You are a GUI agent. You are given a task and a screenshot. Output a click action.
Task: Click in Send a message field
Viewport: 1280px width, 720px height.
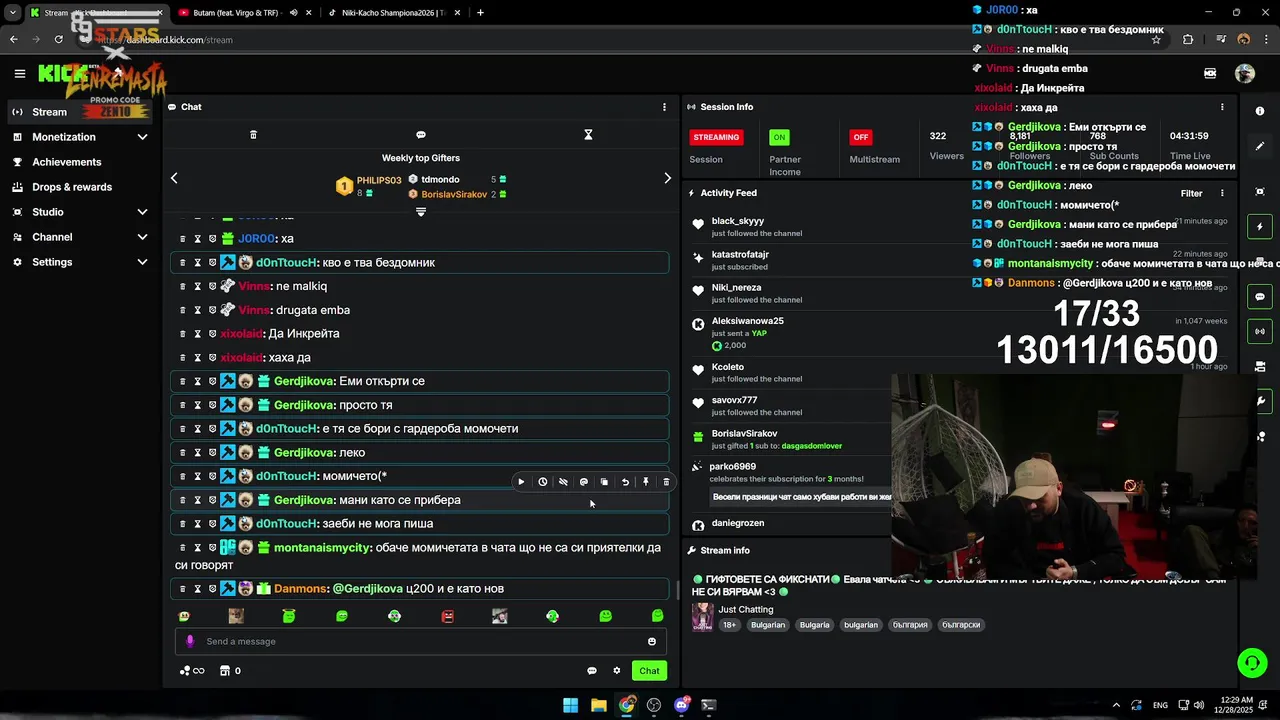420,642
